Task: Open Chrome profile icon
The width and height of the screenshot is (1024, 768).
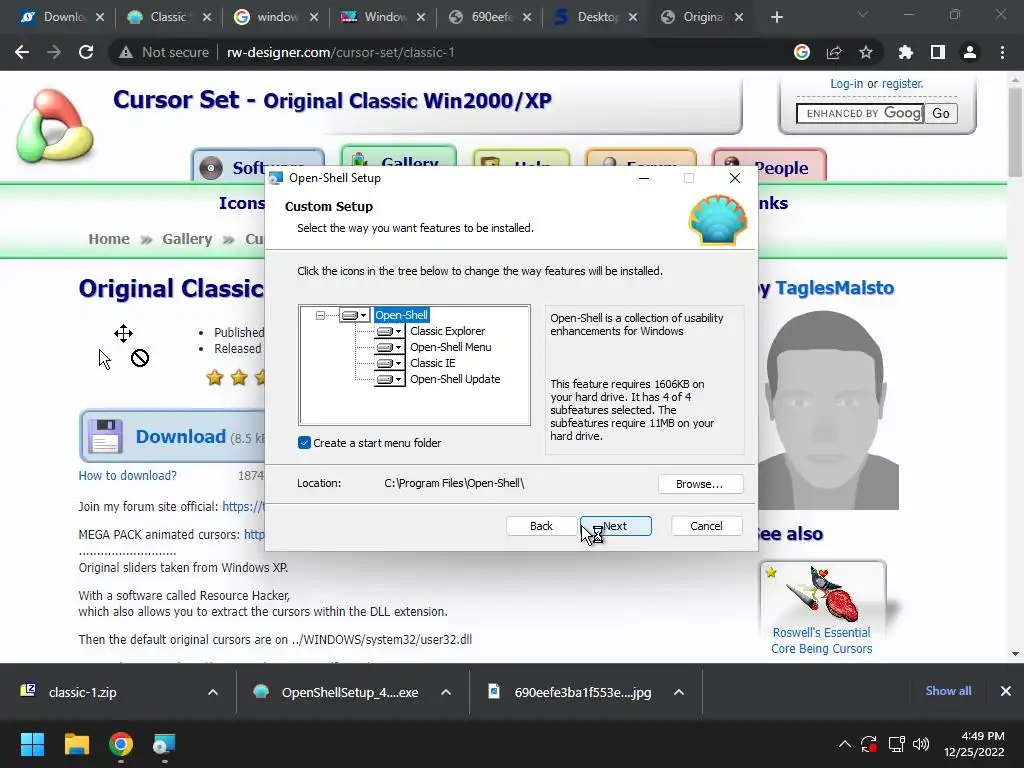Action: (970, 52)
